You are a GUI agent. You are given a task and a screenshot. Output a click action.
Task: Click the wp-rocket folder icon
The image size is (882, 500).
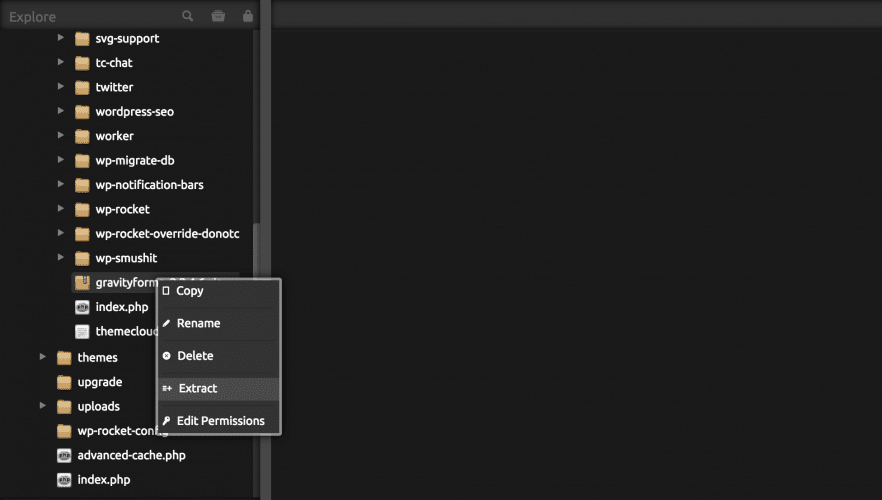tap(83, 210)
